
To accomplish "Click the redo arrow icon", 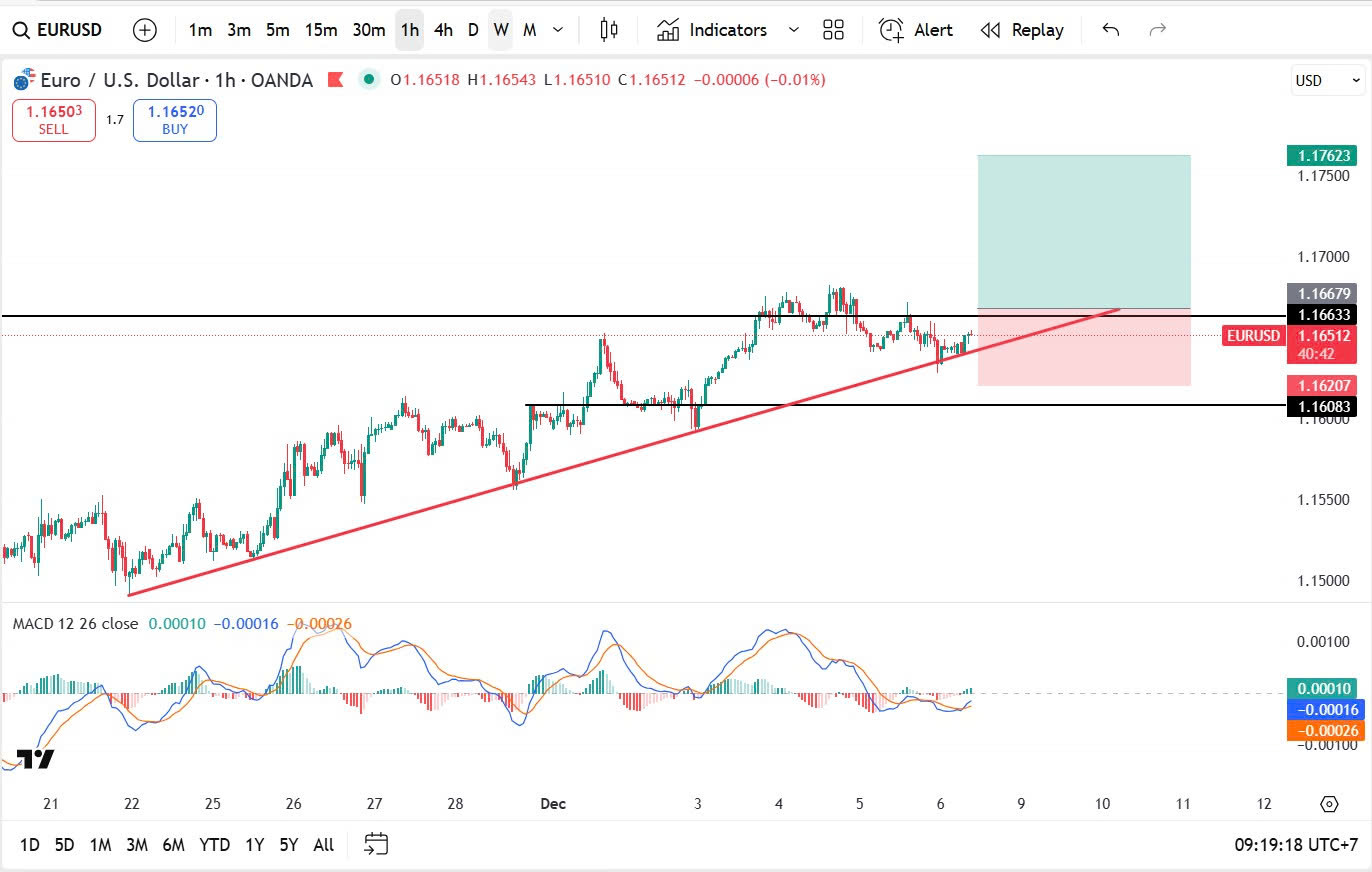I will [1158, 30].
